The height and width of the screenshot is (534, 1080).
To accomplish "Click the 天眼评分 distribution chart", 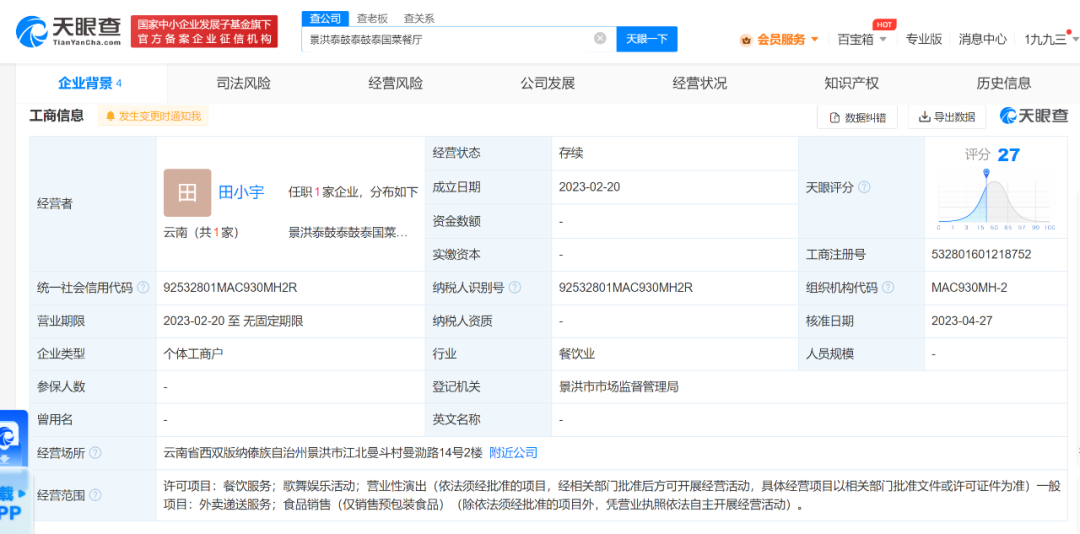I will click(x=995, y=200).
